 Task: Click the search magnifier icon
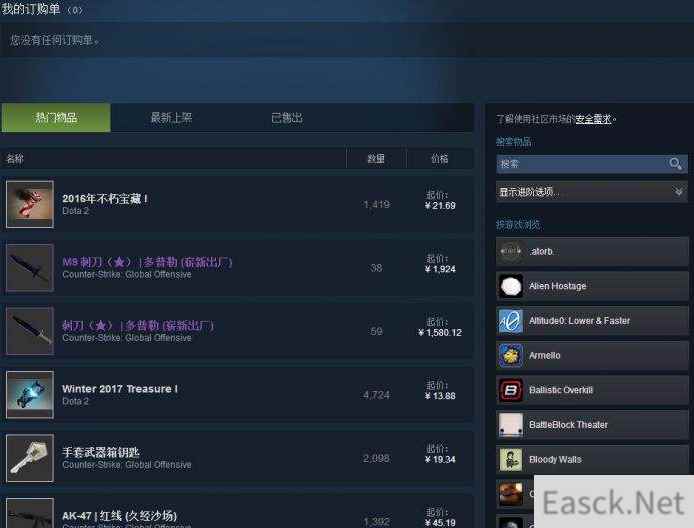(x=675, y=164)
